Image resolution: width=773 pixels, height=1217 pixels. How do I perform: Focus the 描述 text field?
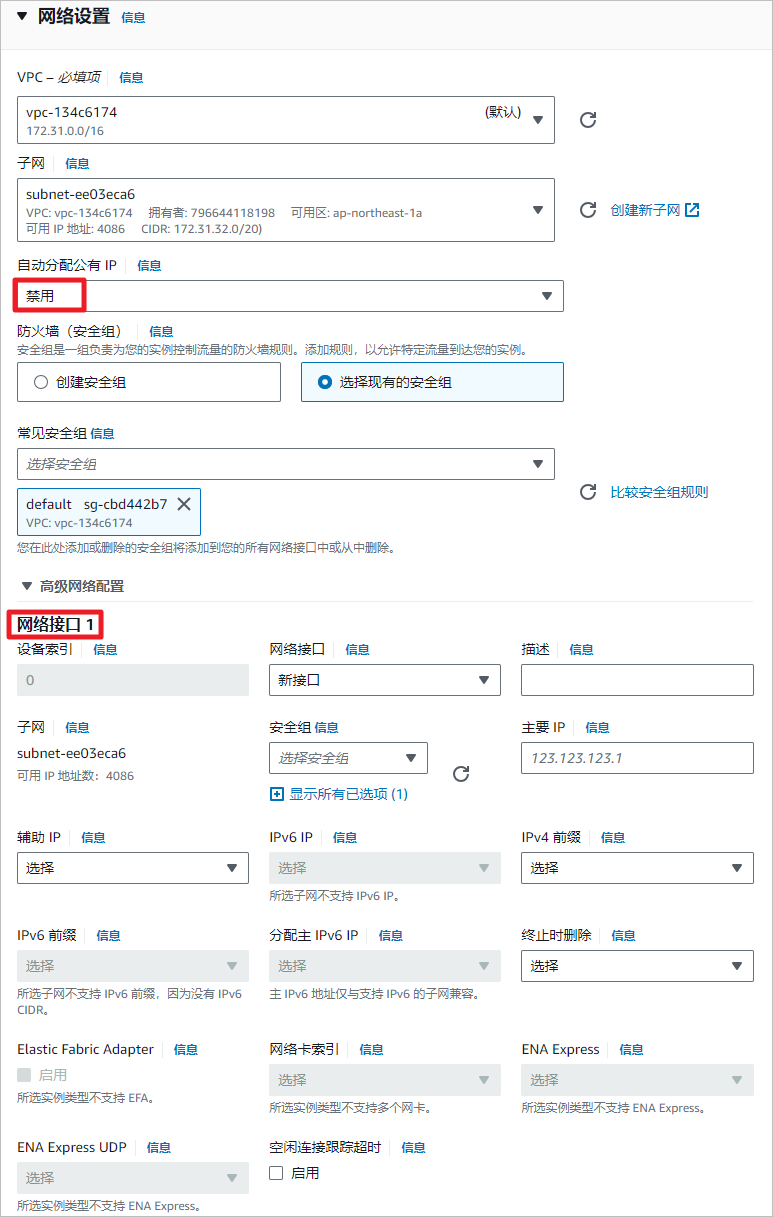pyautogui.click(x=637, y=680)
